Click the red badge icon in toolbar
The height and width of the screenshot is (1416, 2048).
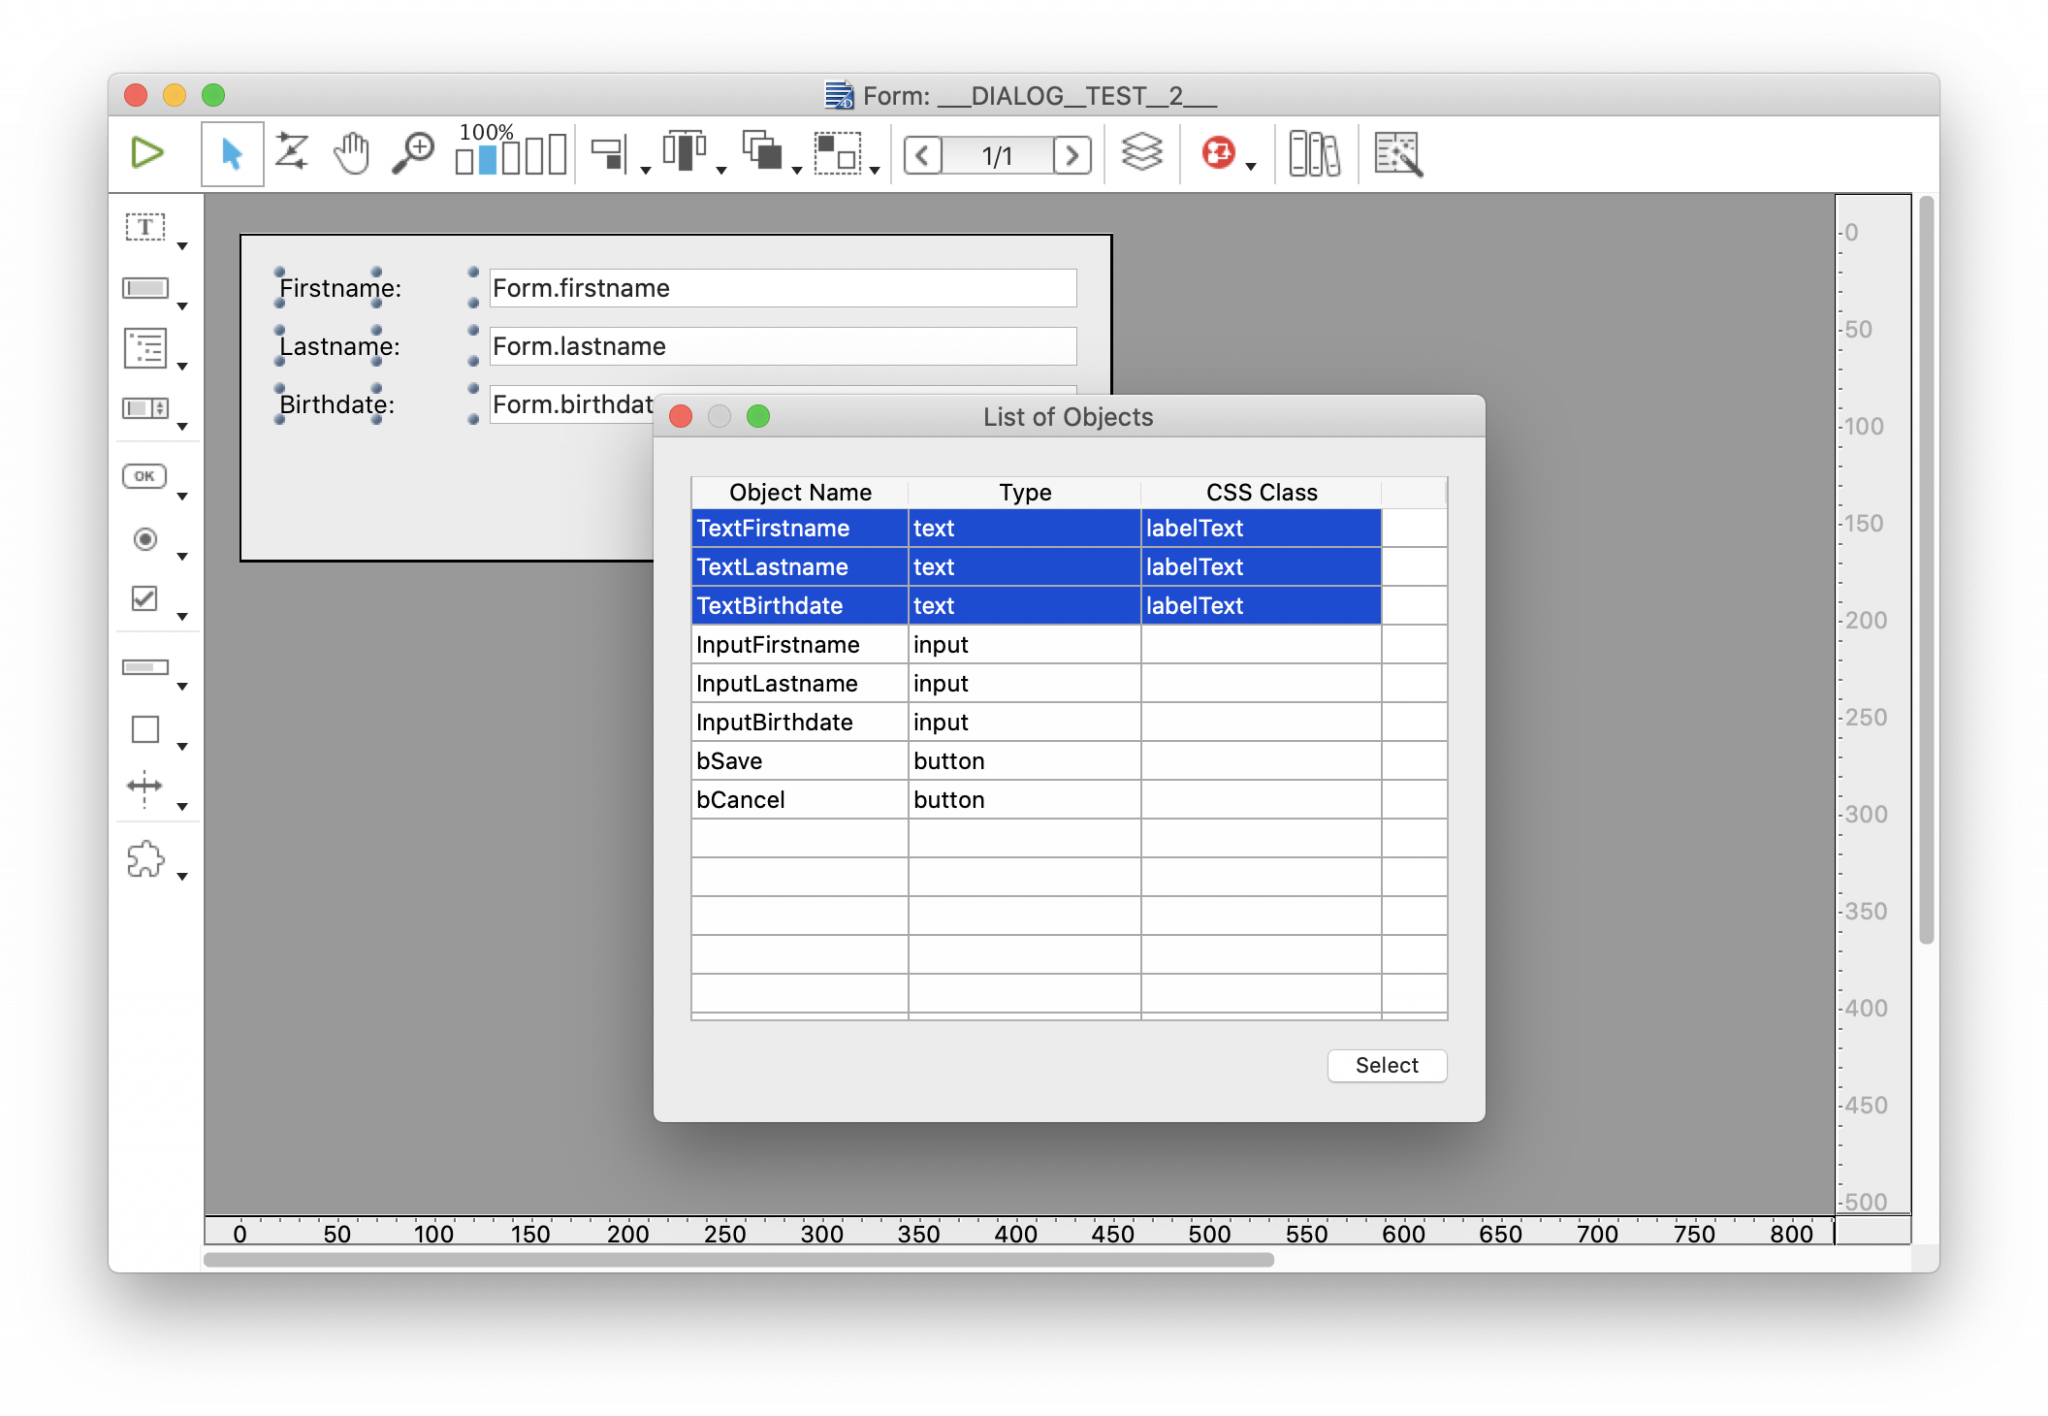coord(1217,153)
